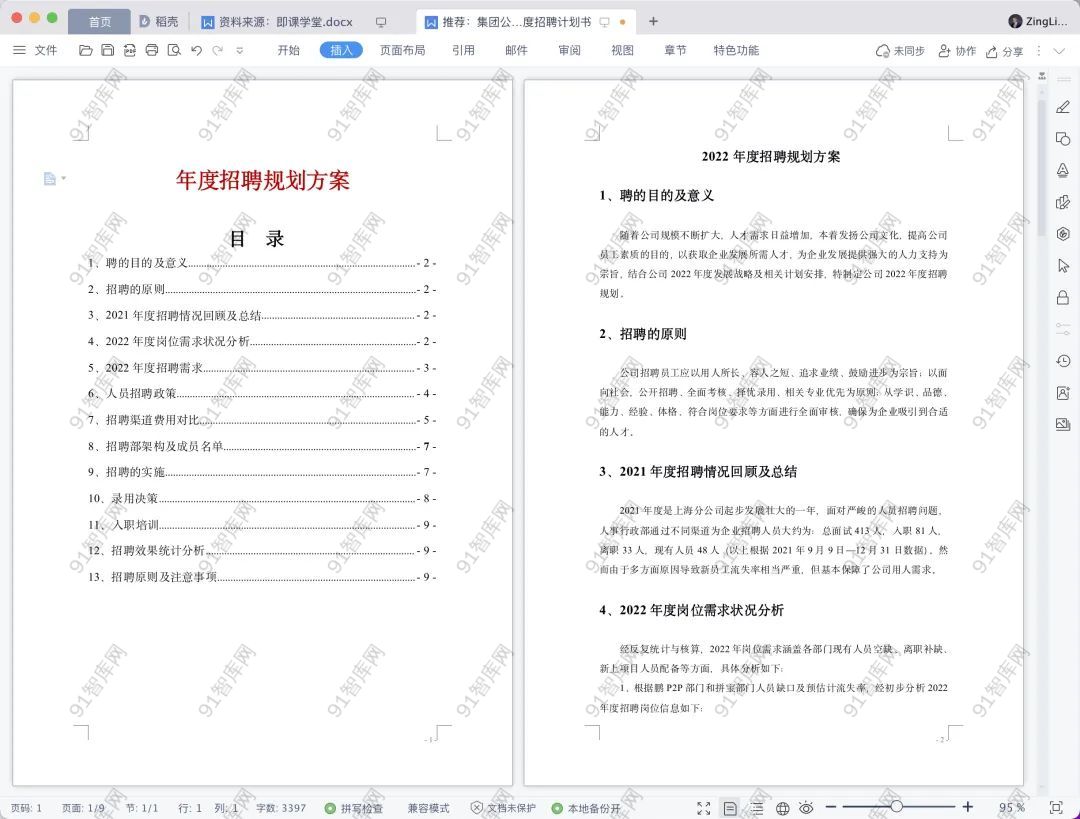Screen dimensions: 1080x819
Task: Undo the last action
Action: (x=196, y=50)
